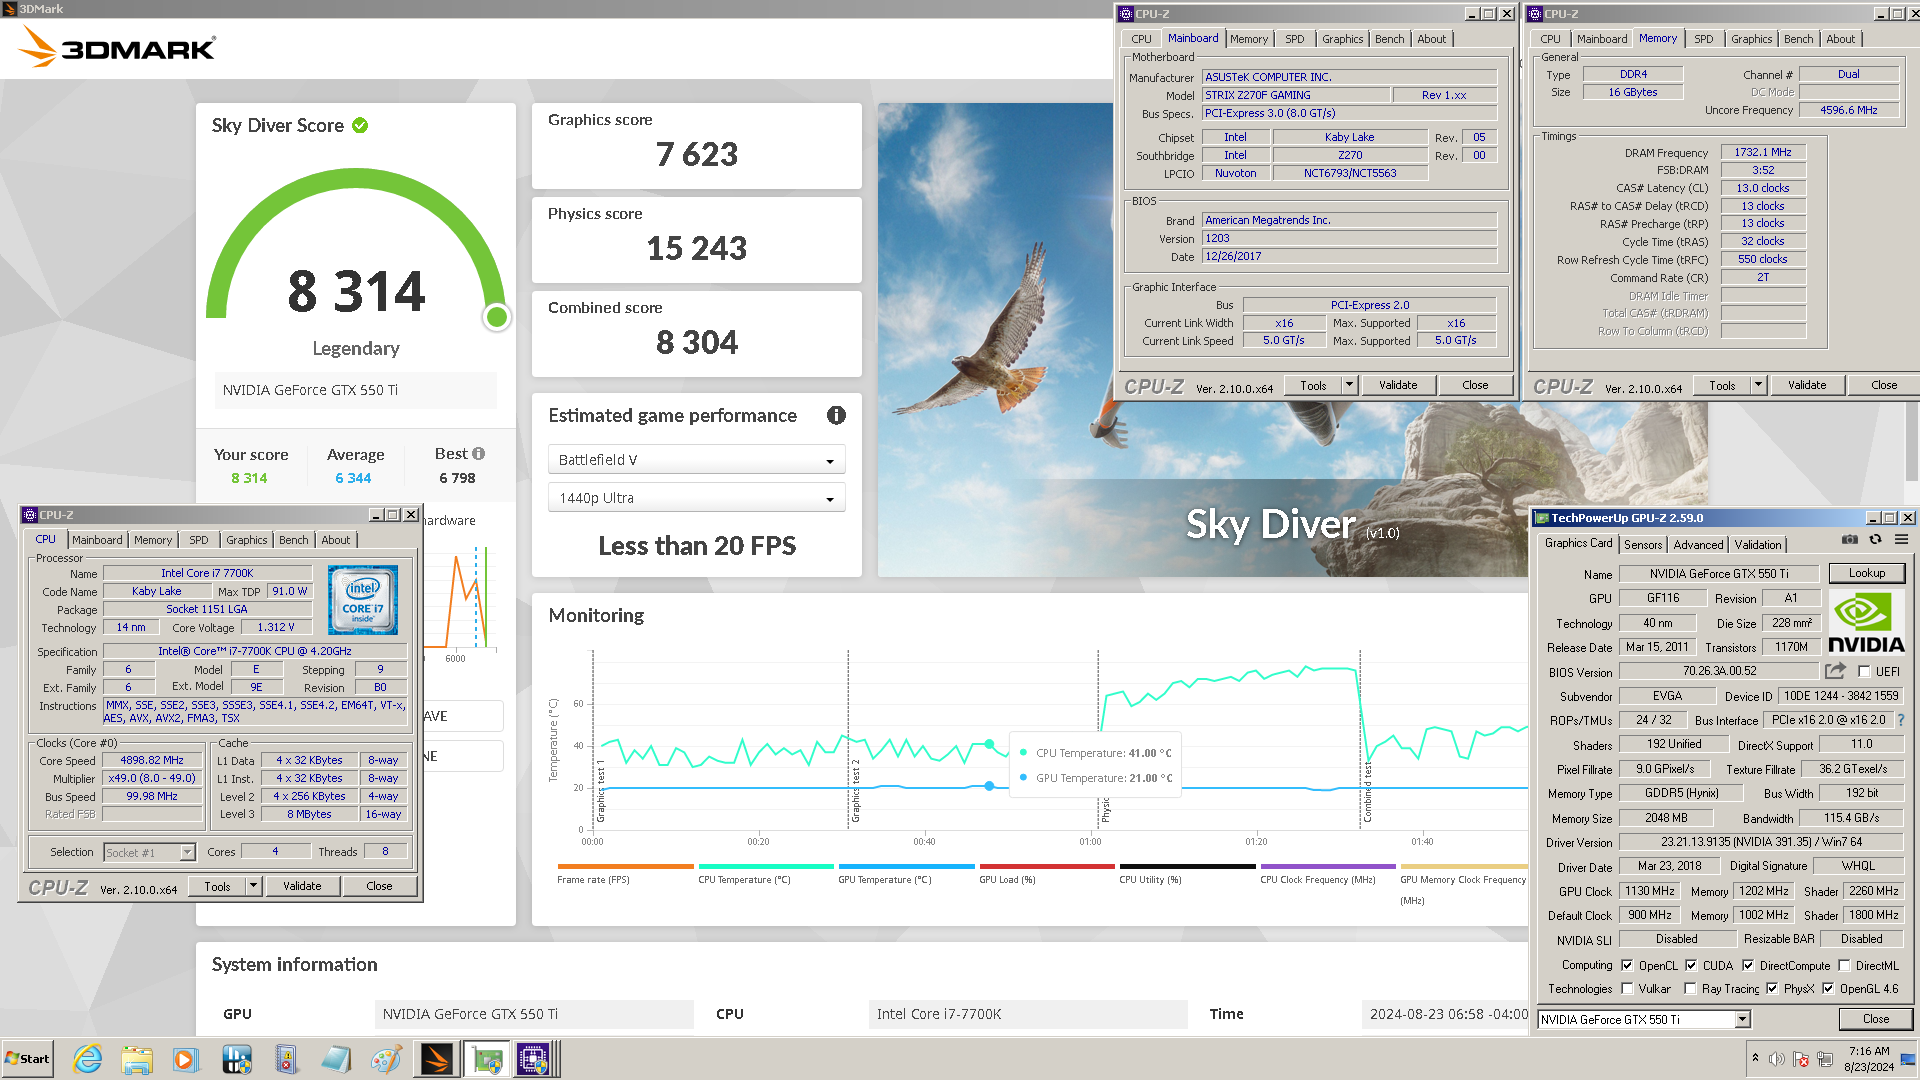Image resolution: width=1920 pixels, height=1080 pixels.
Task: Click the network icon in the system tray
Action: pyautogui.click(x=1825, y=1059)
